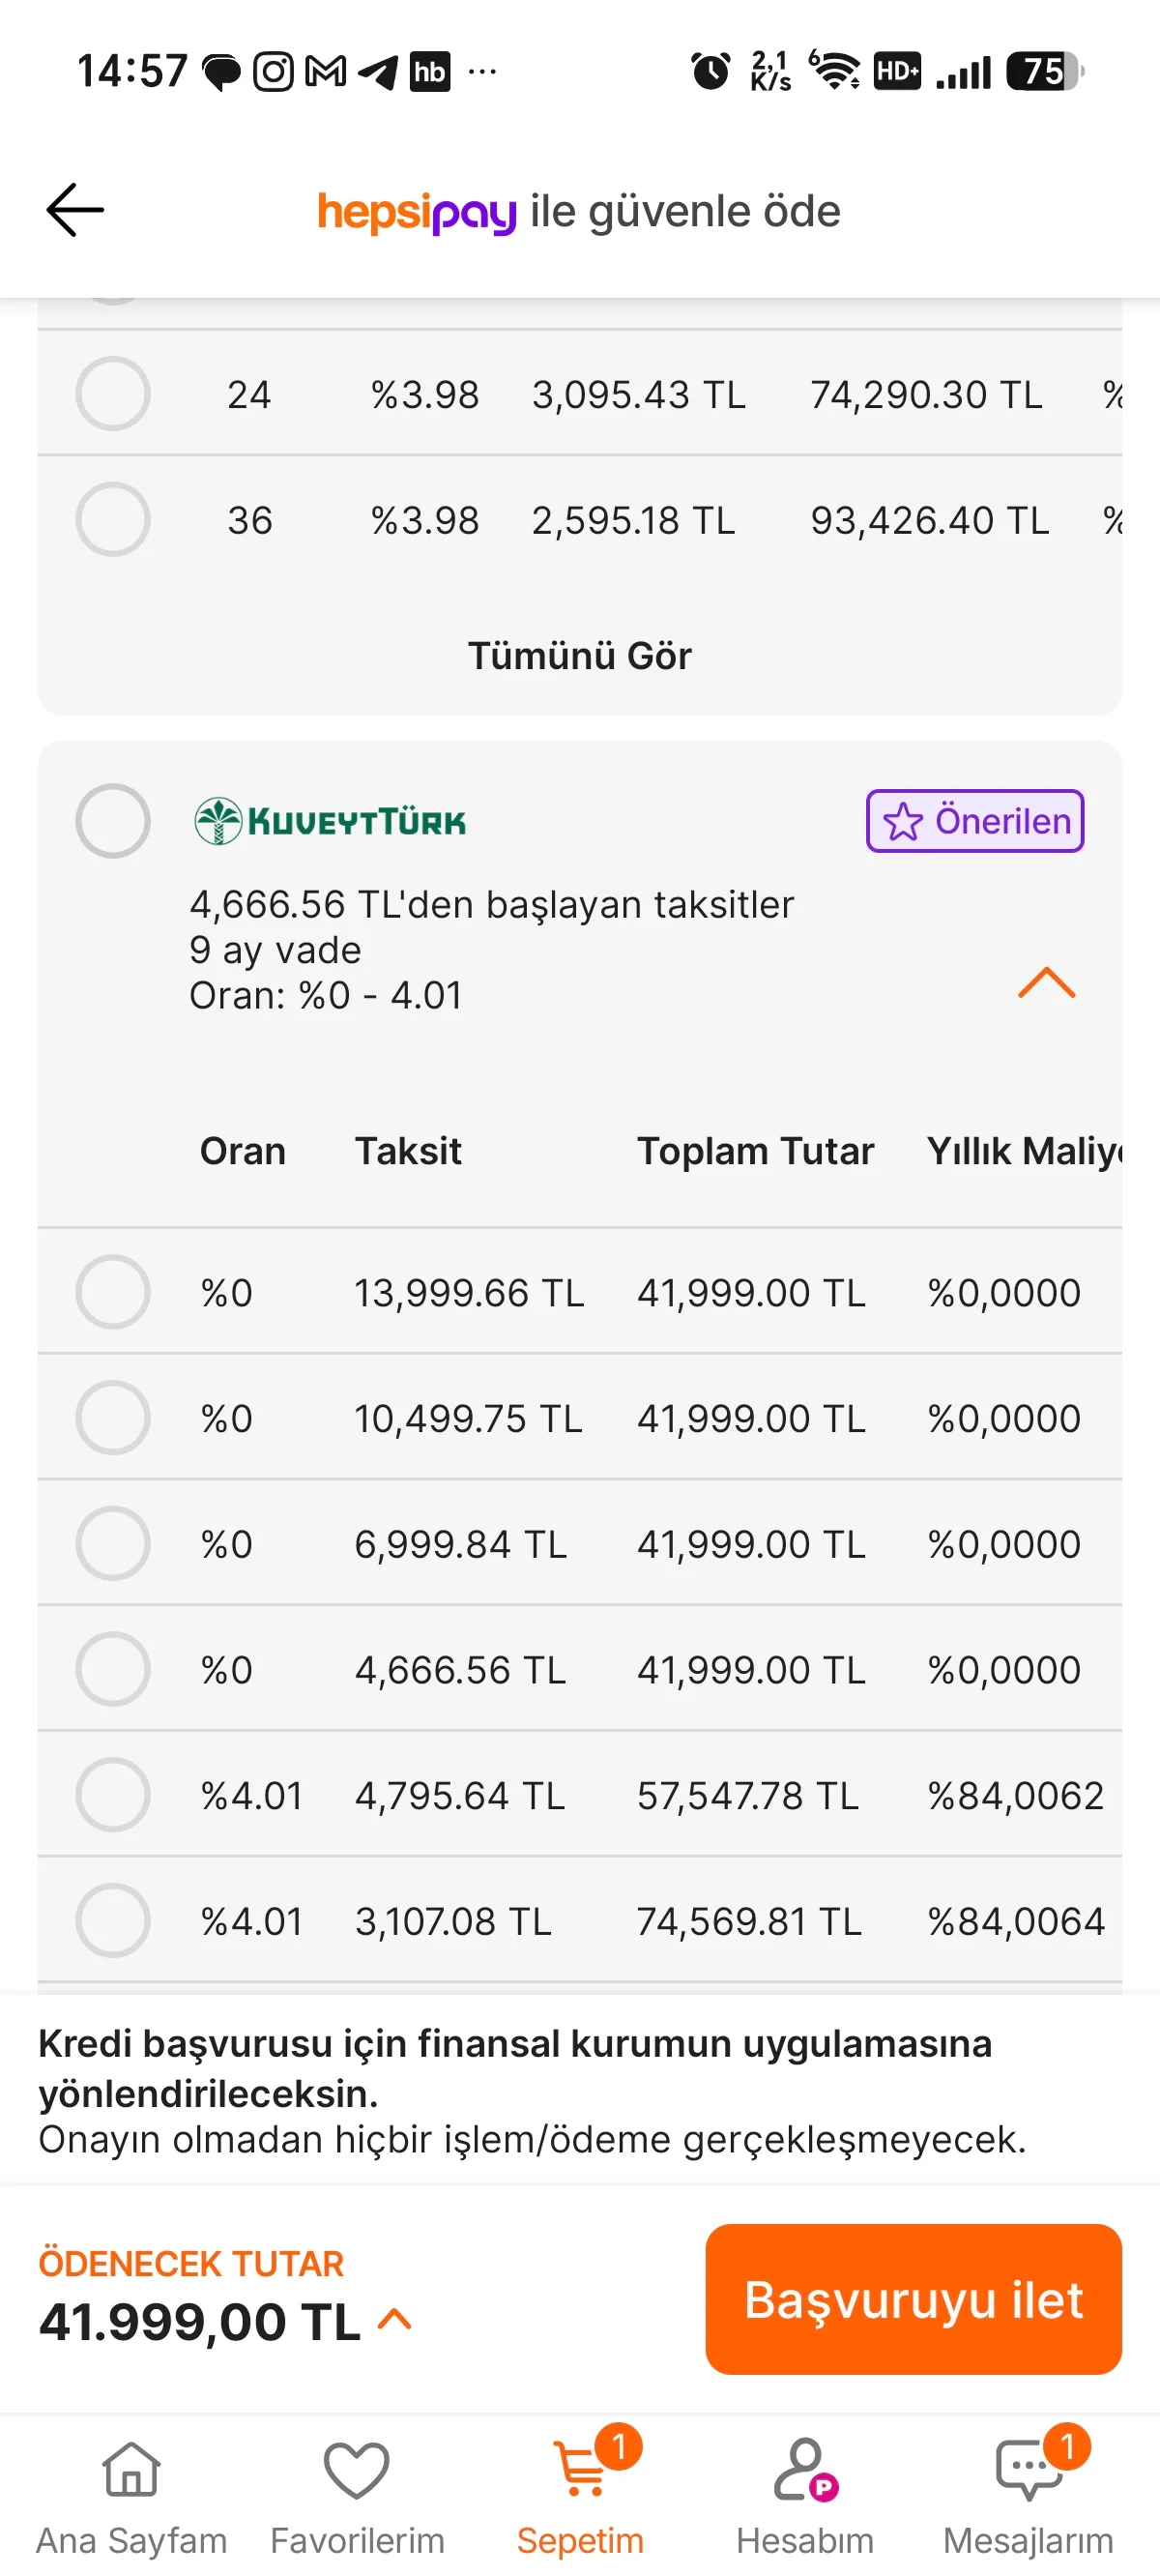Expand Ödenecek Tutar details arrow

click(x=395, y=2319)
